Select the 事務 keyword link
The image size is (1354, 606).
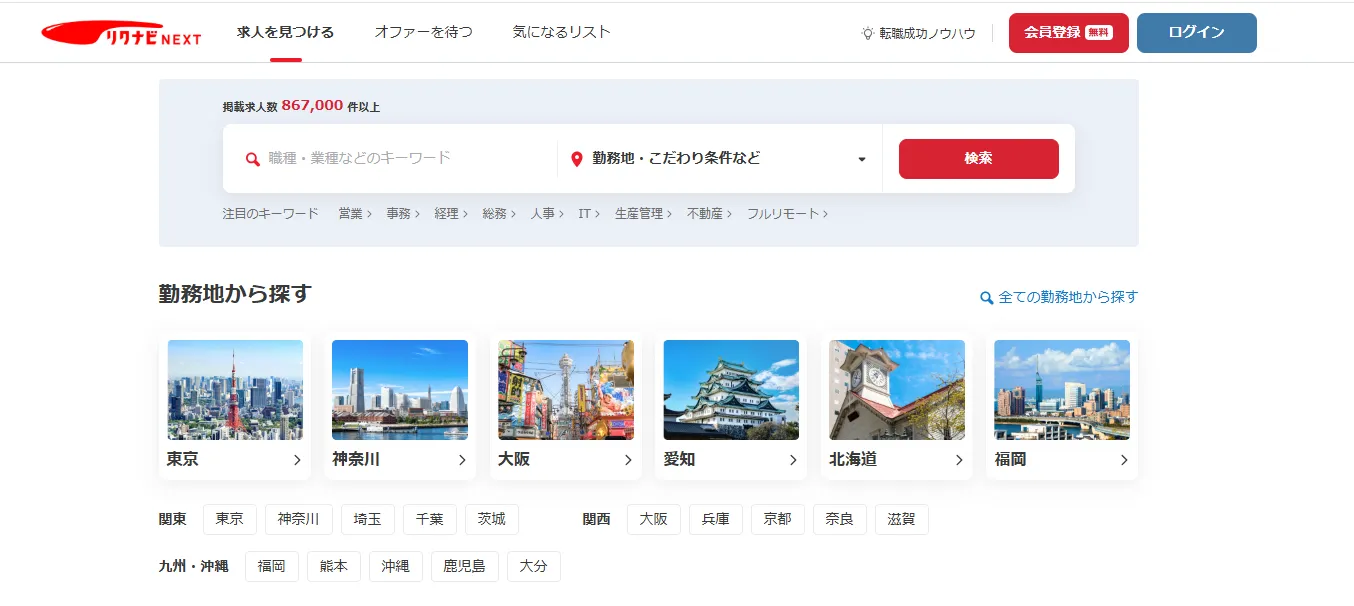click(403, 213)
